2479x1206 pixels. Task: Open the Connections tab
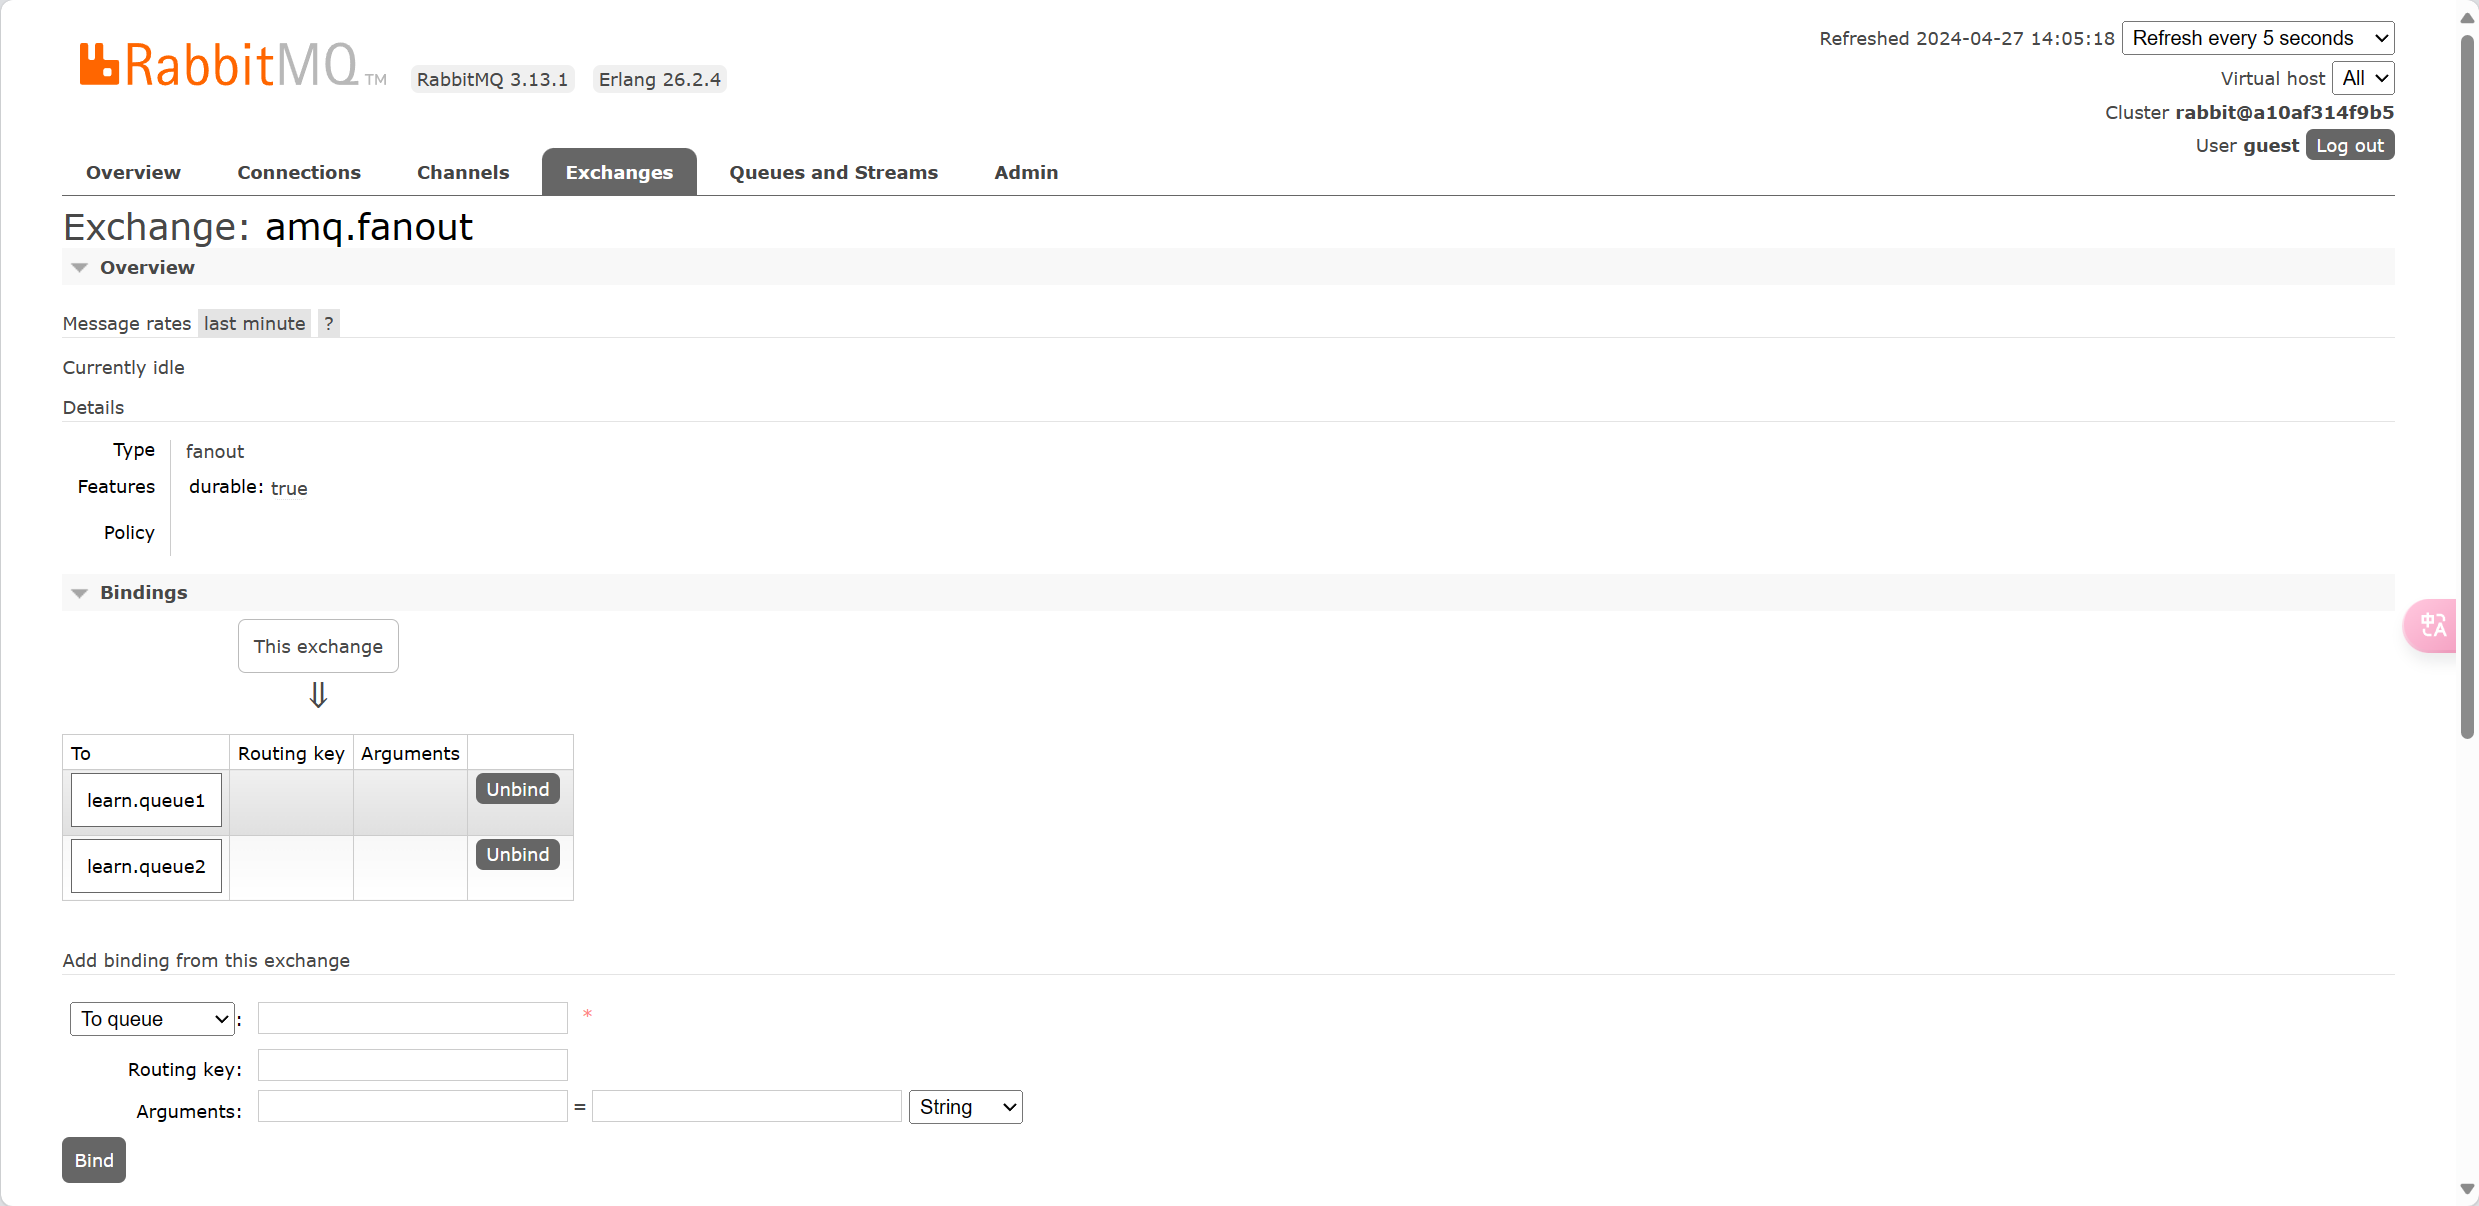[x=298, y=172]
